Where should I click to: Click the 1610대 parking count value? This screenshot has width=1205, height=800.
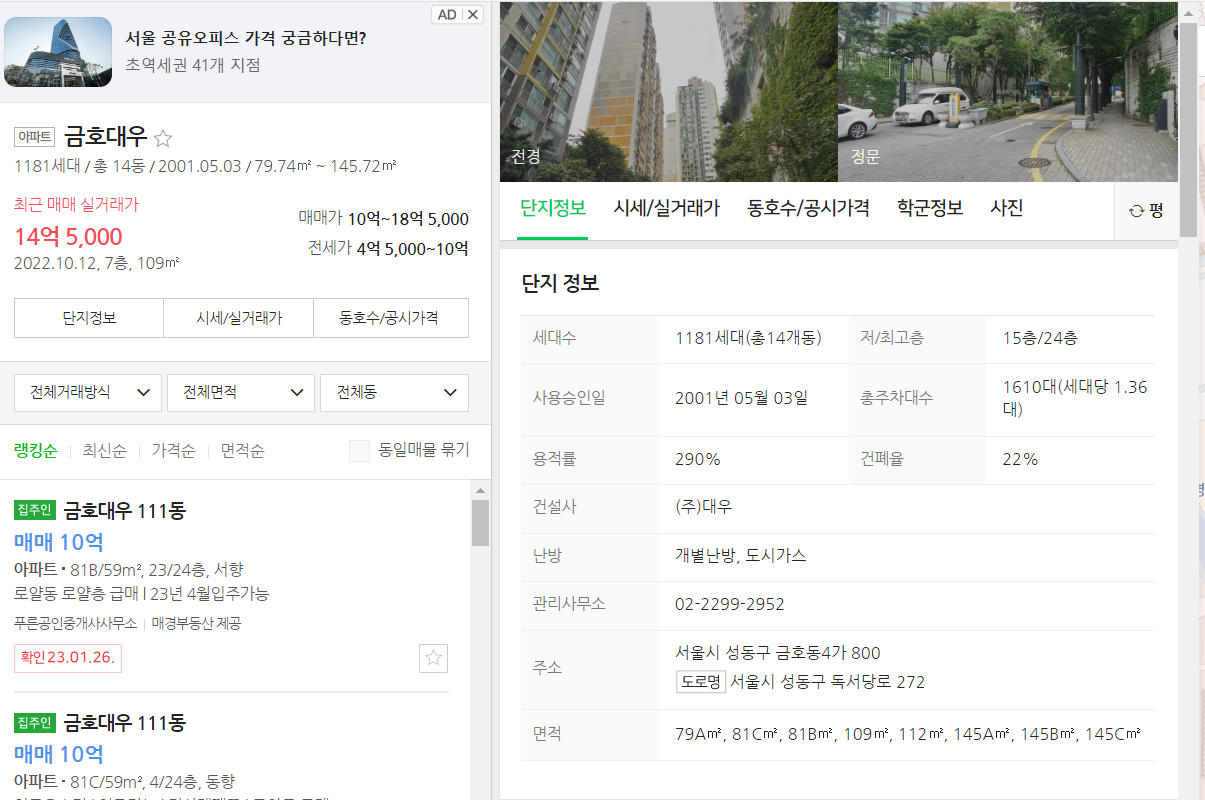click(x=1075, y=398)
